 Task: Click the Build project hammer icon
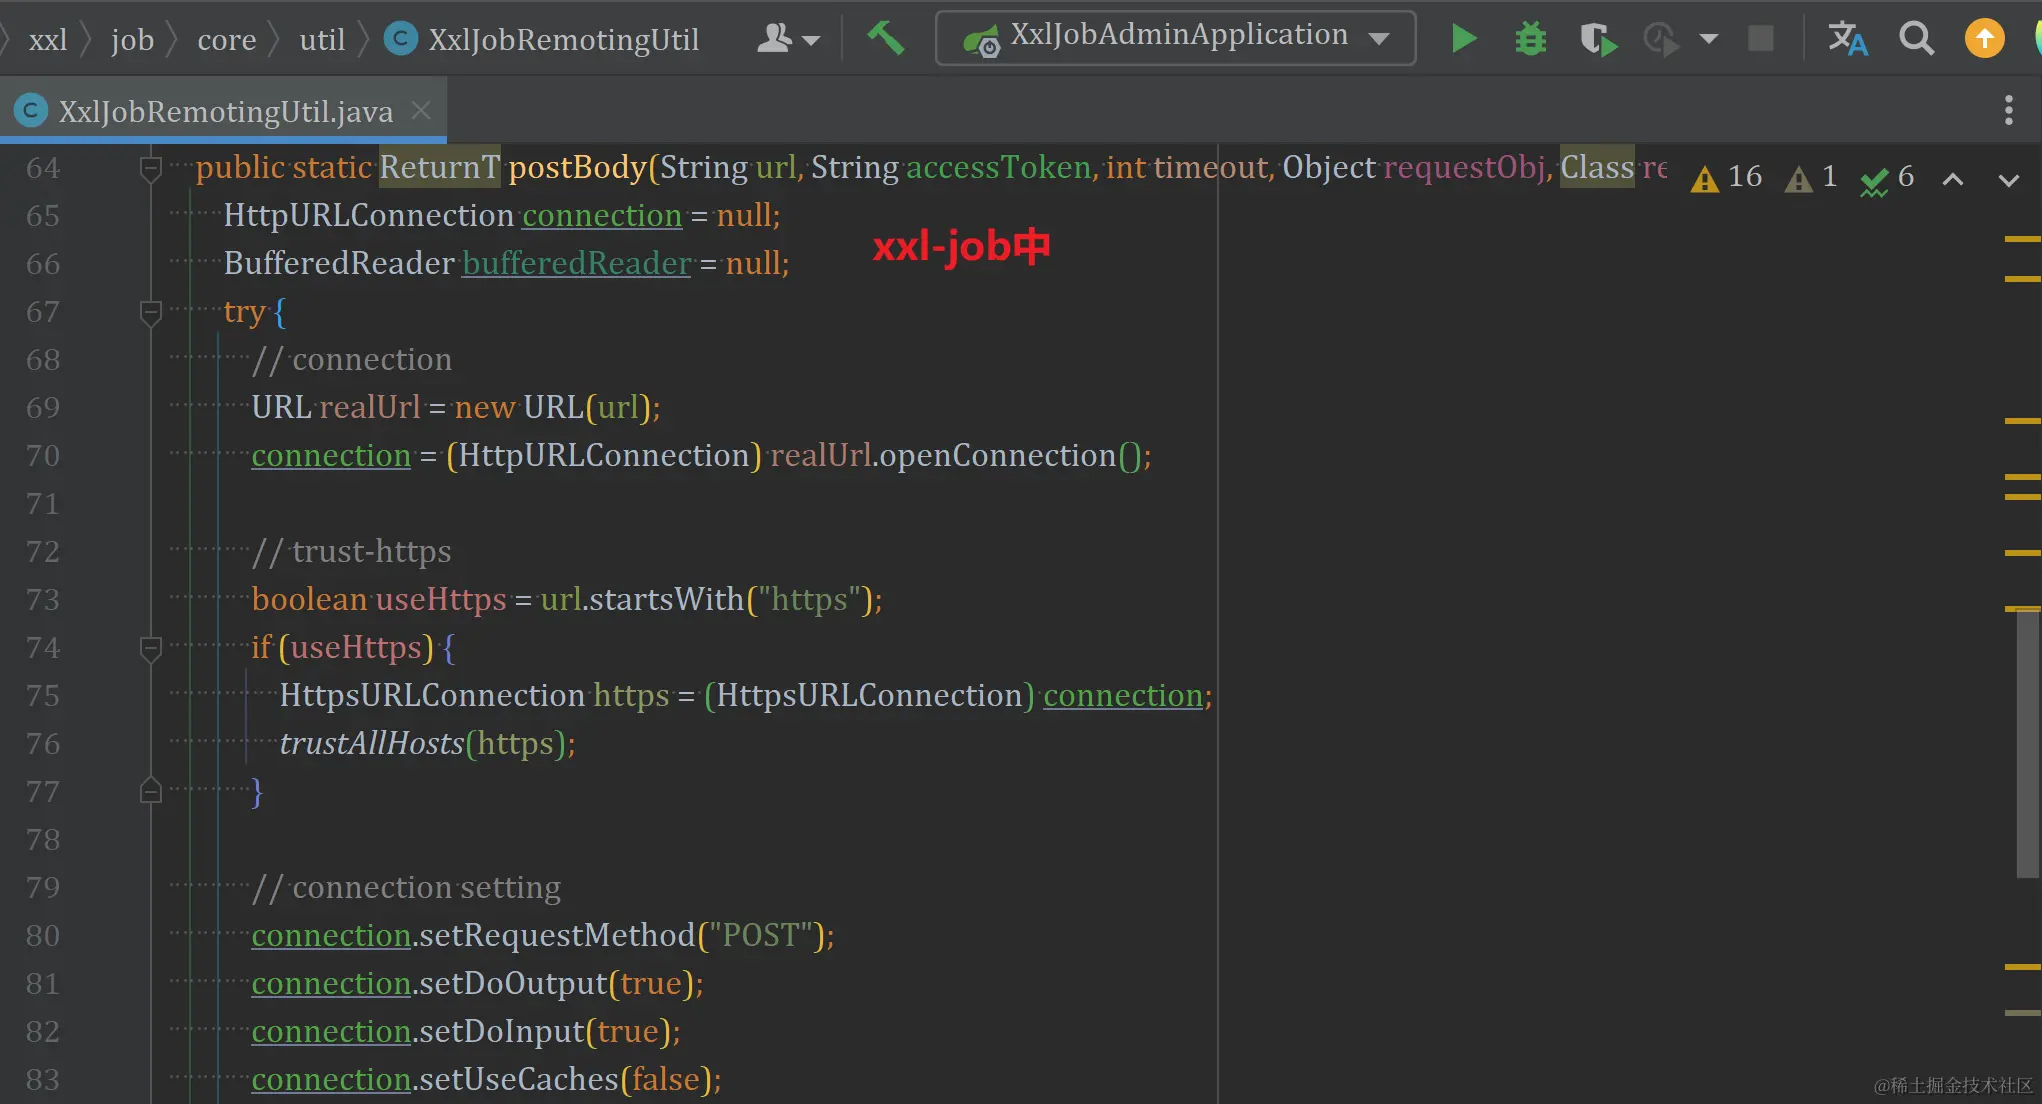(885, 39)
